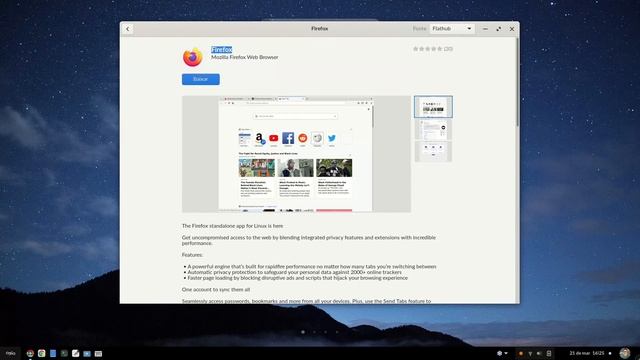Click the 'A powerful engine' bullet line
The height and width of the screenshot is (360, 640).
(312, 267)
